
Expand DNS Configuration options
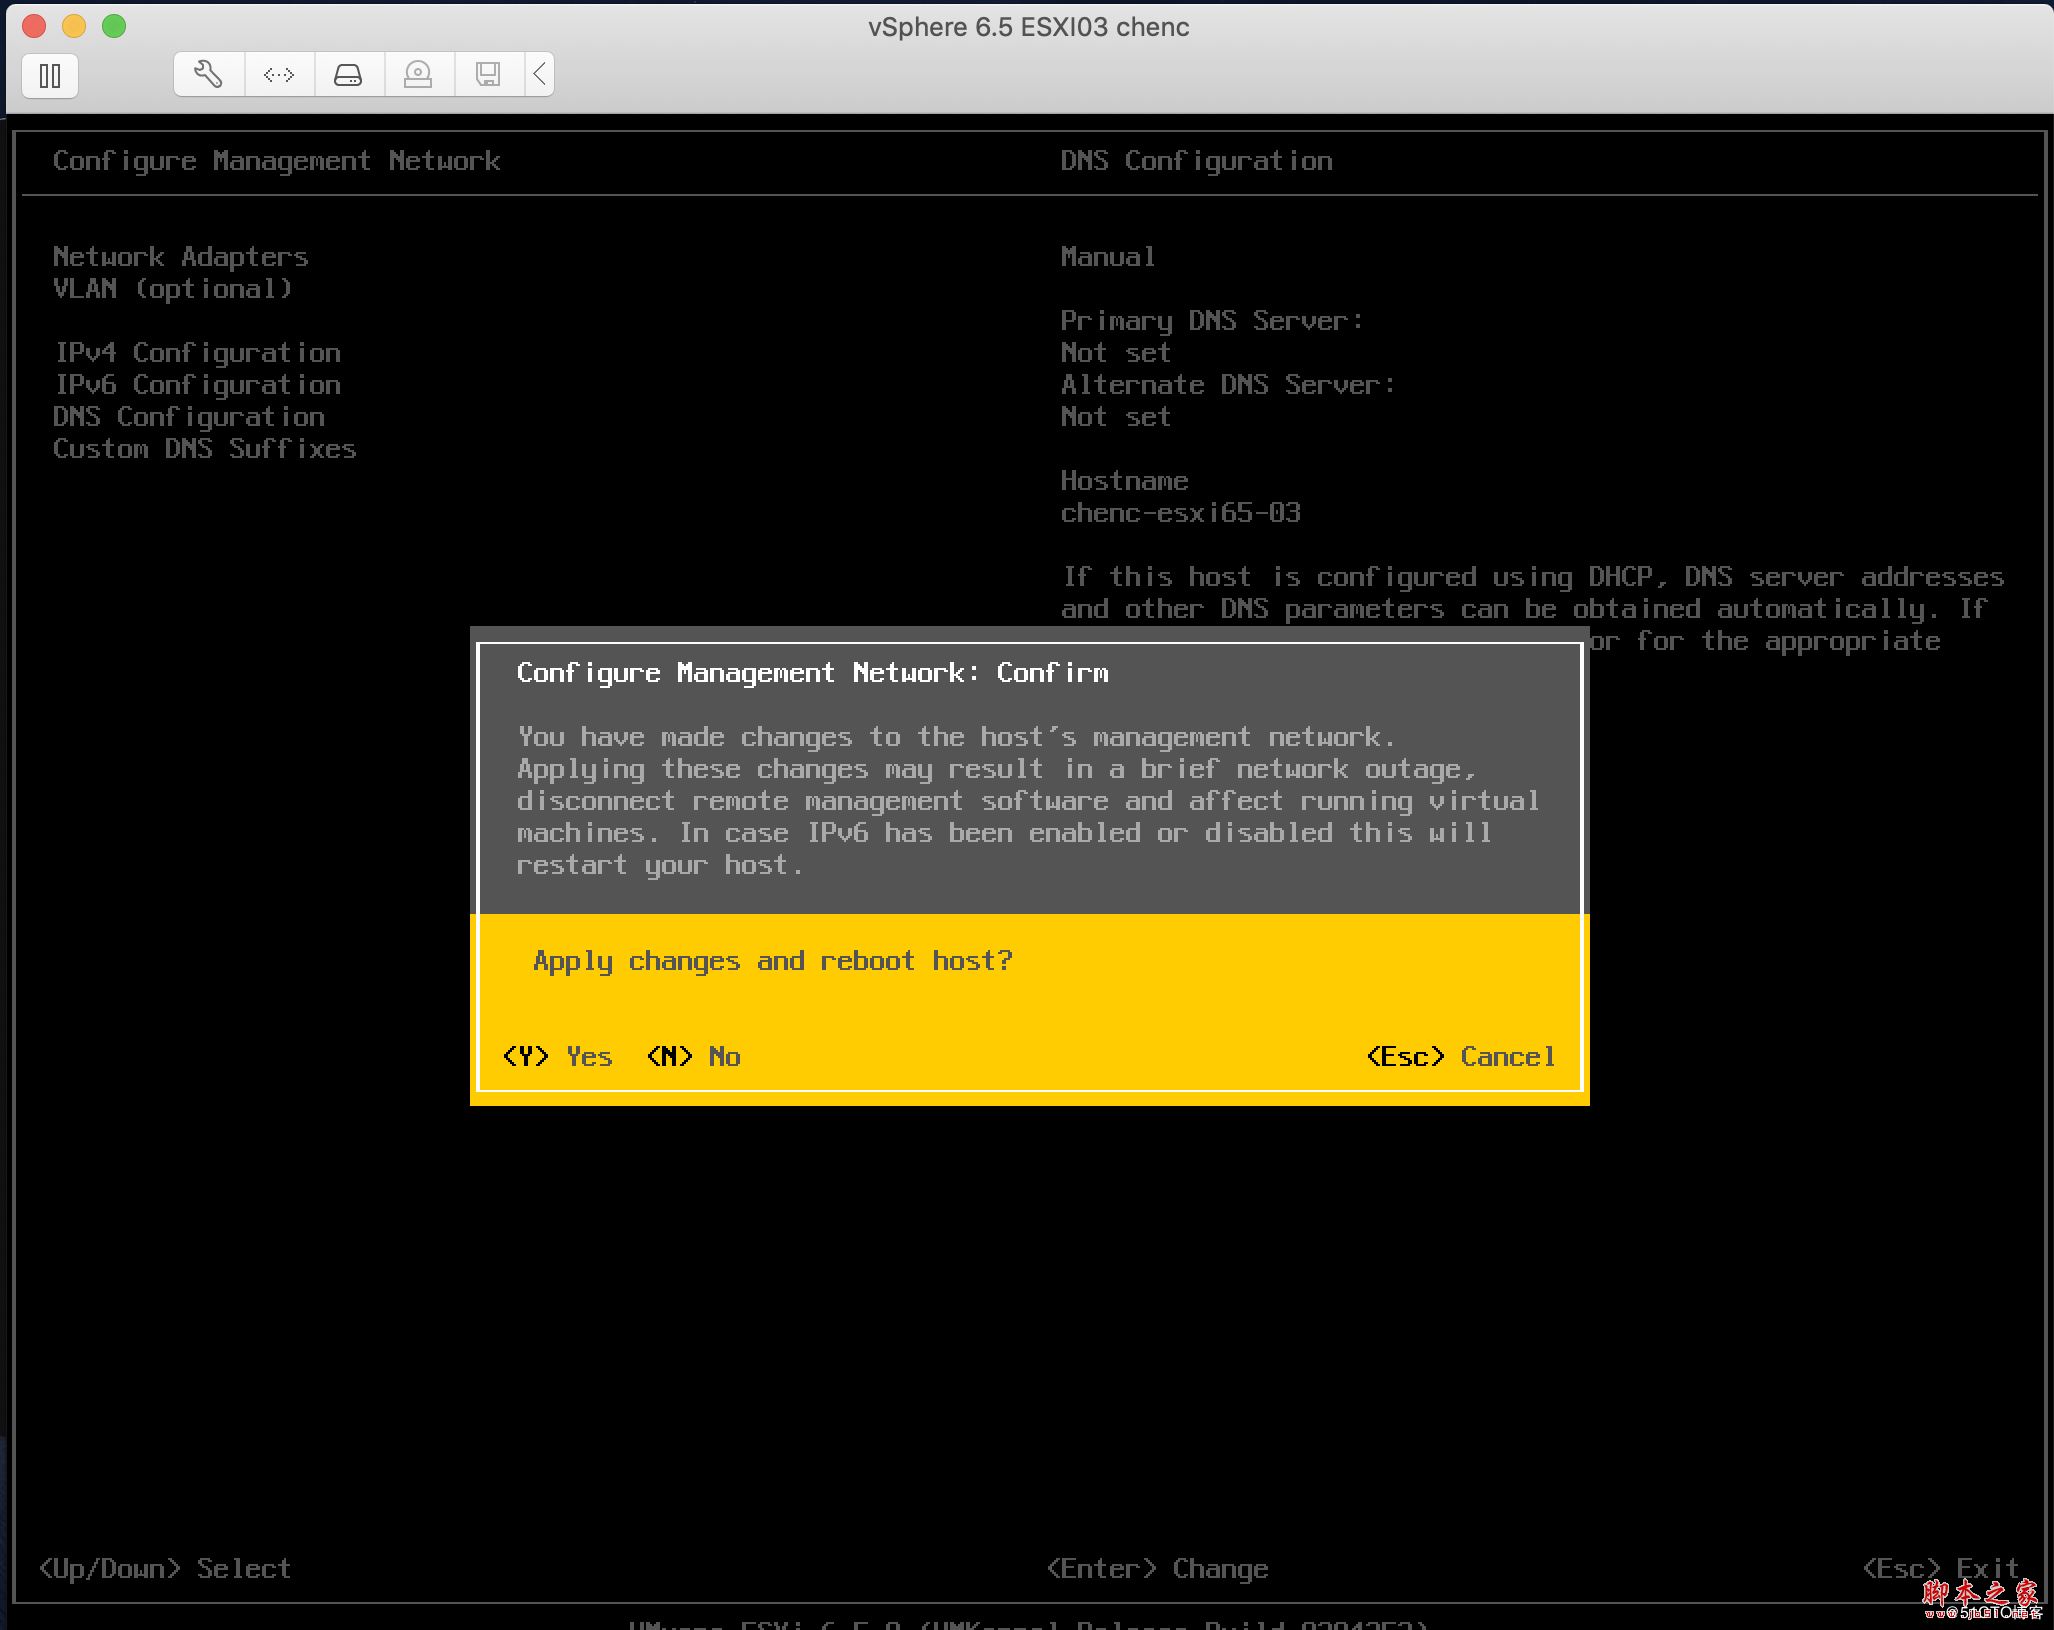point(188,417)
